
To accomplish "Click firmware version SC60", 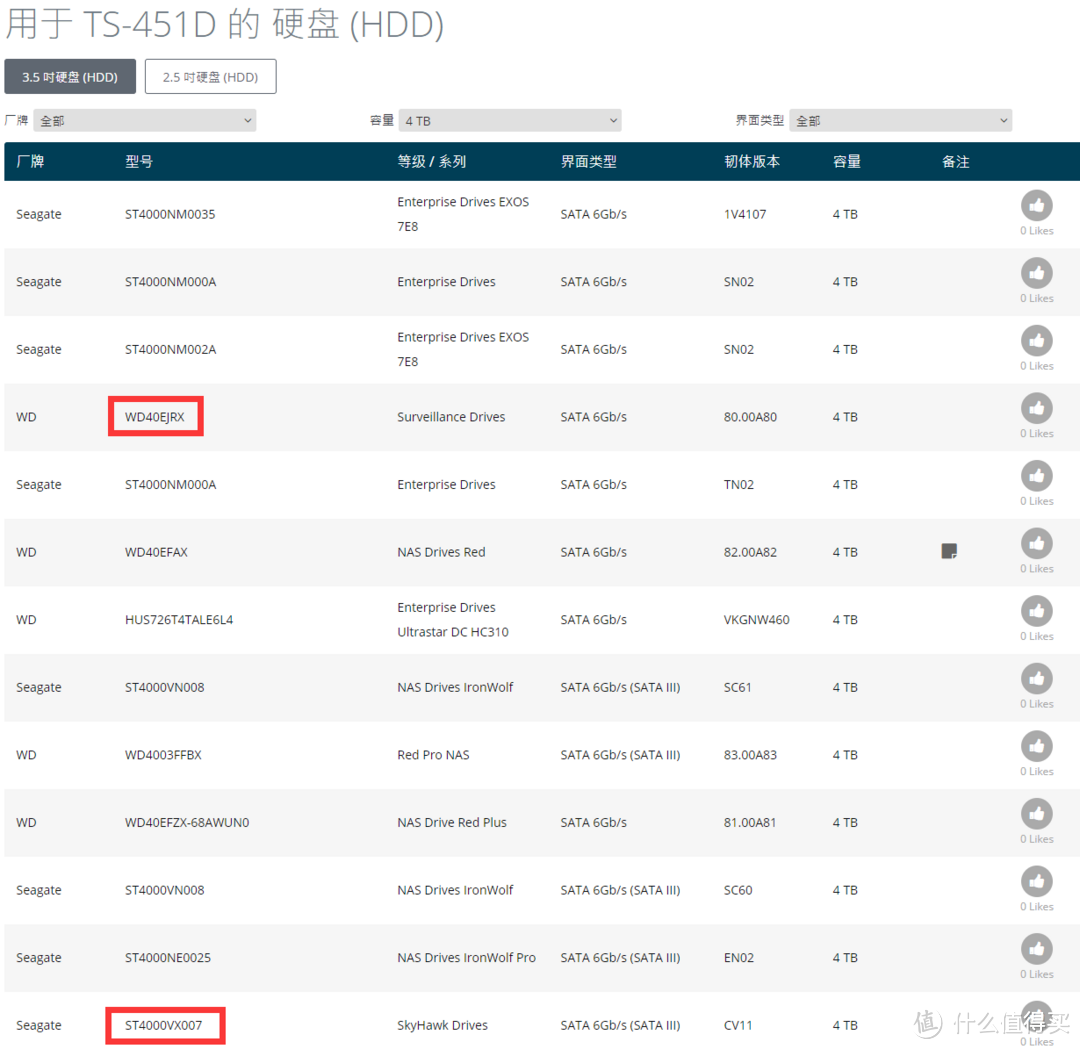I will coord(738,890).
